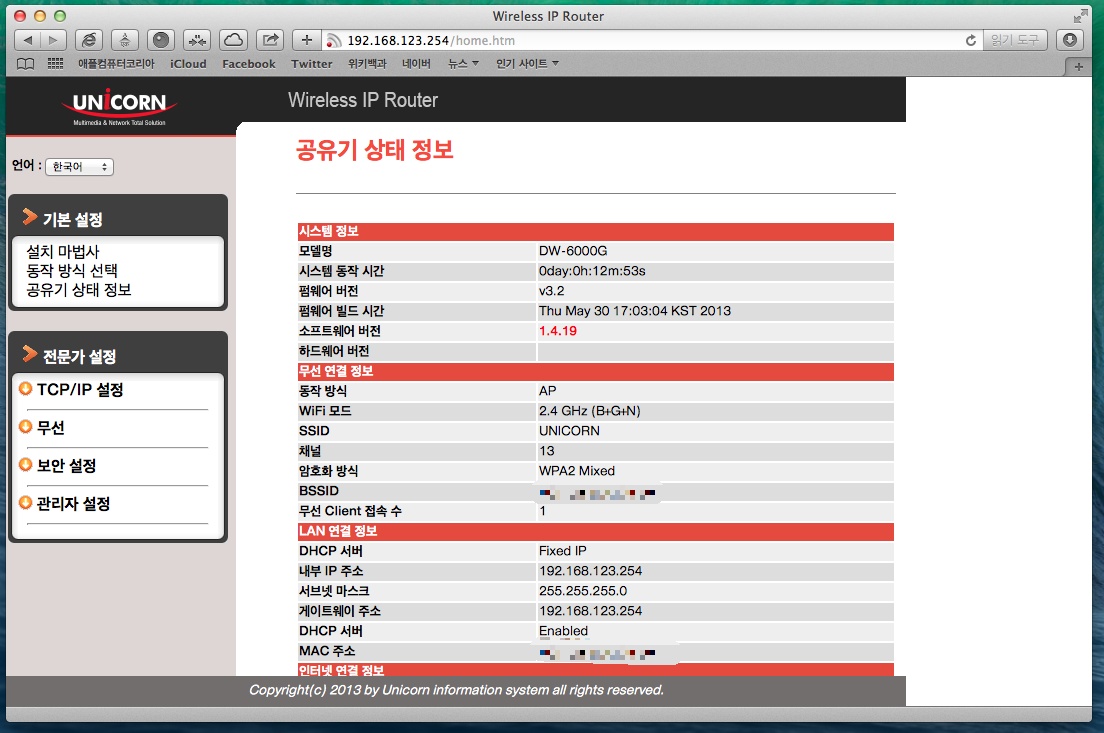Click SSID value UNICORN

coord(569,431)
